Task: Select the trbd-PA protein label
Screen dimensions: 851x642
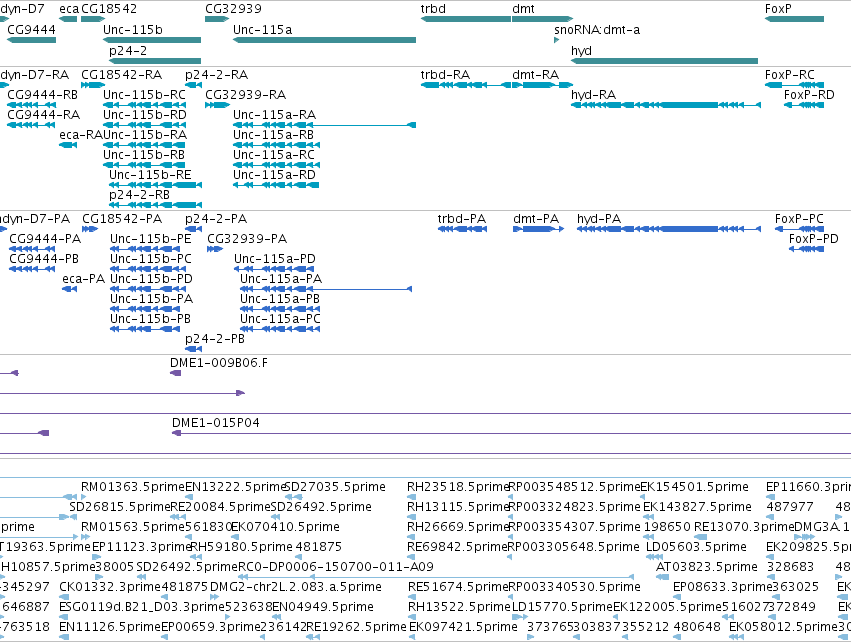Action: [462, 219]
